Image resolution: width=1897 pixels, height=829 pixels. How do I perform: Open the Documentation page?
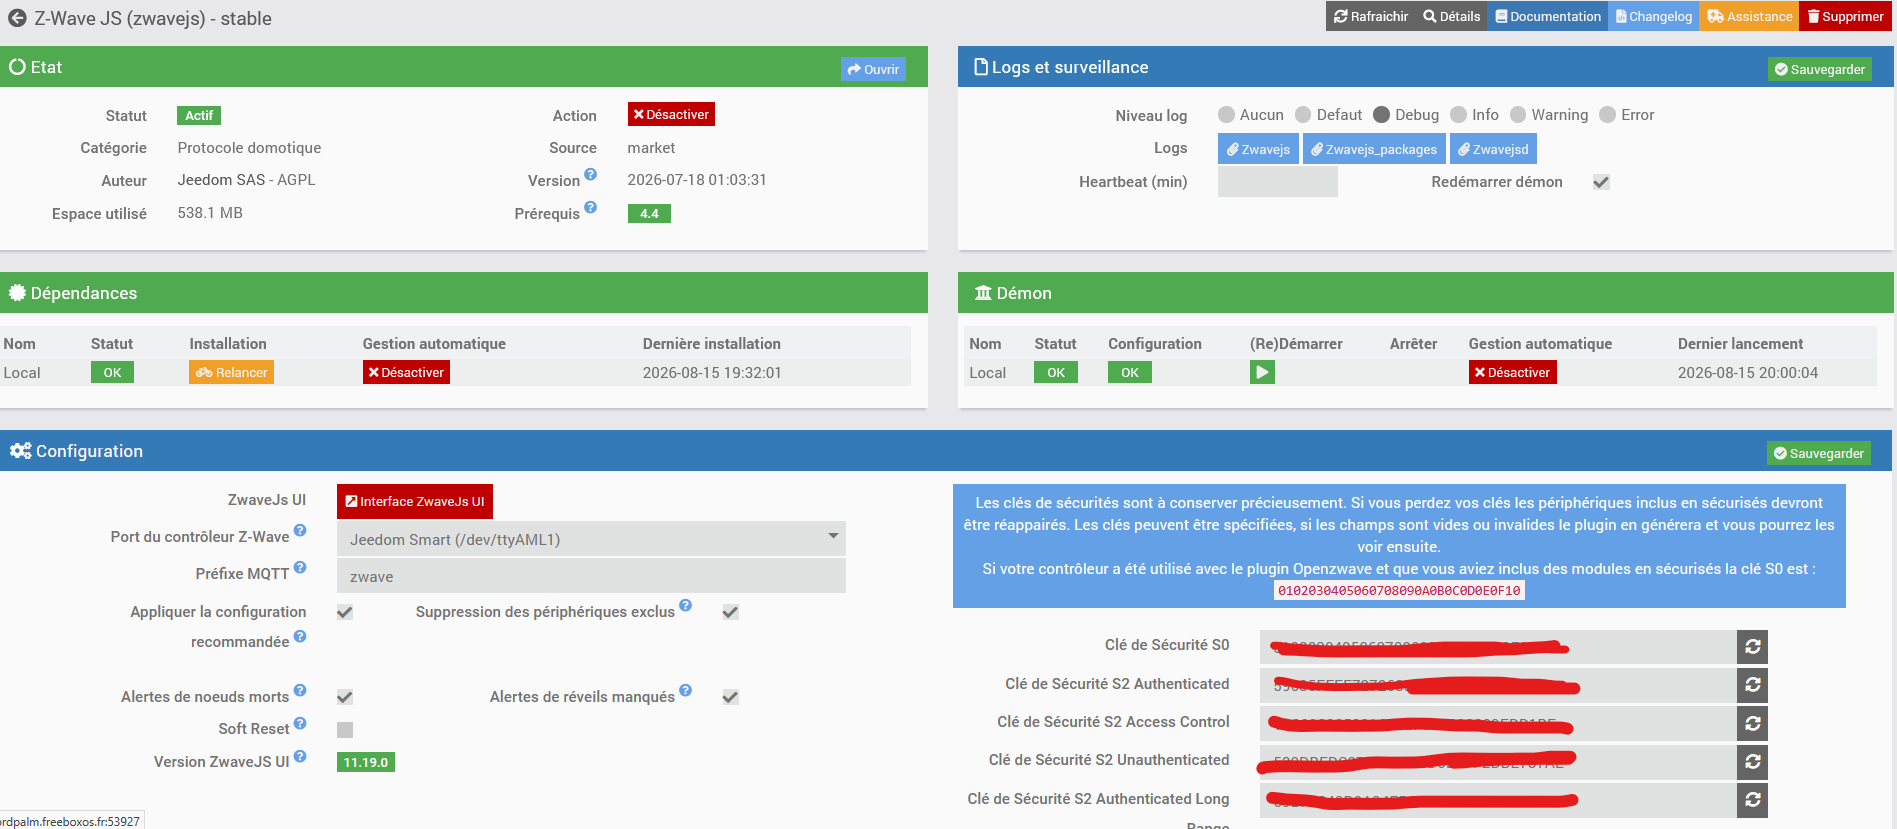click(1548, 16)
